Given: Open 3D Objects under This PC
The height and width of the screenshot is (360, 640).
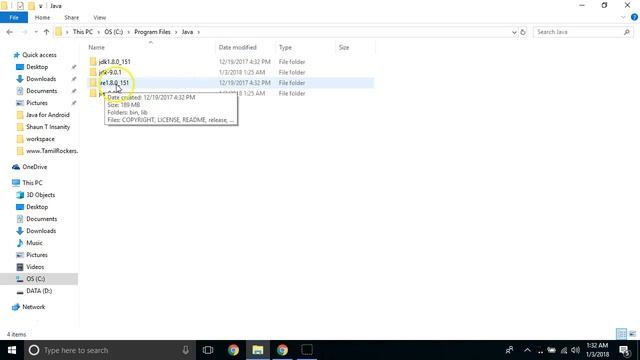Looking at the screenshot, I should point(40,195).
